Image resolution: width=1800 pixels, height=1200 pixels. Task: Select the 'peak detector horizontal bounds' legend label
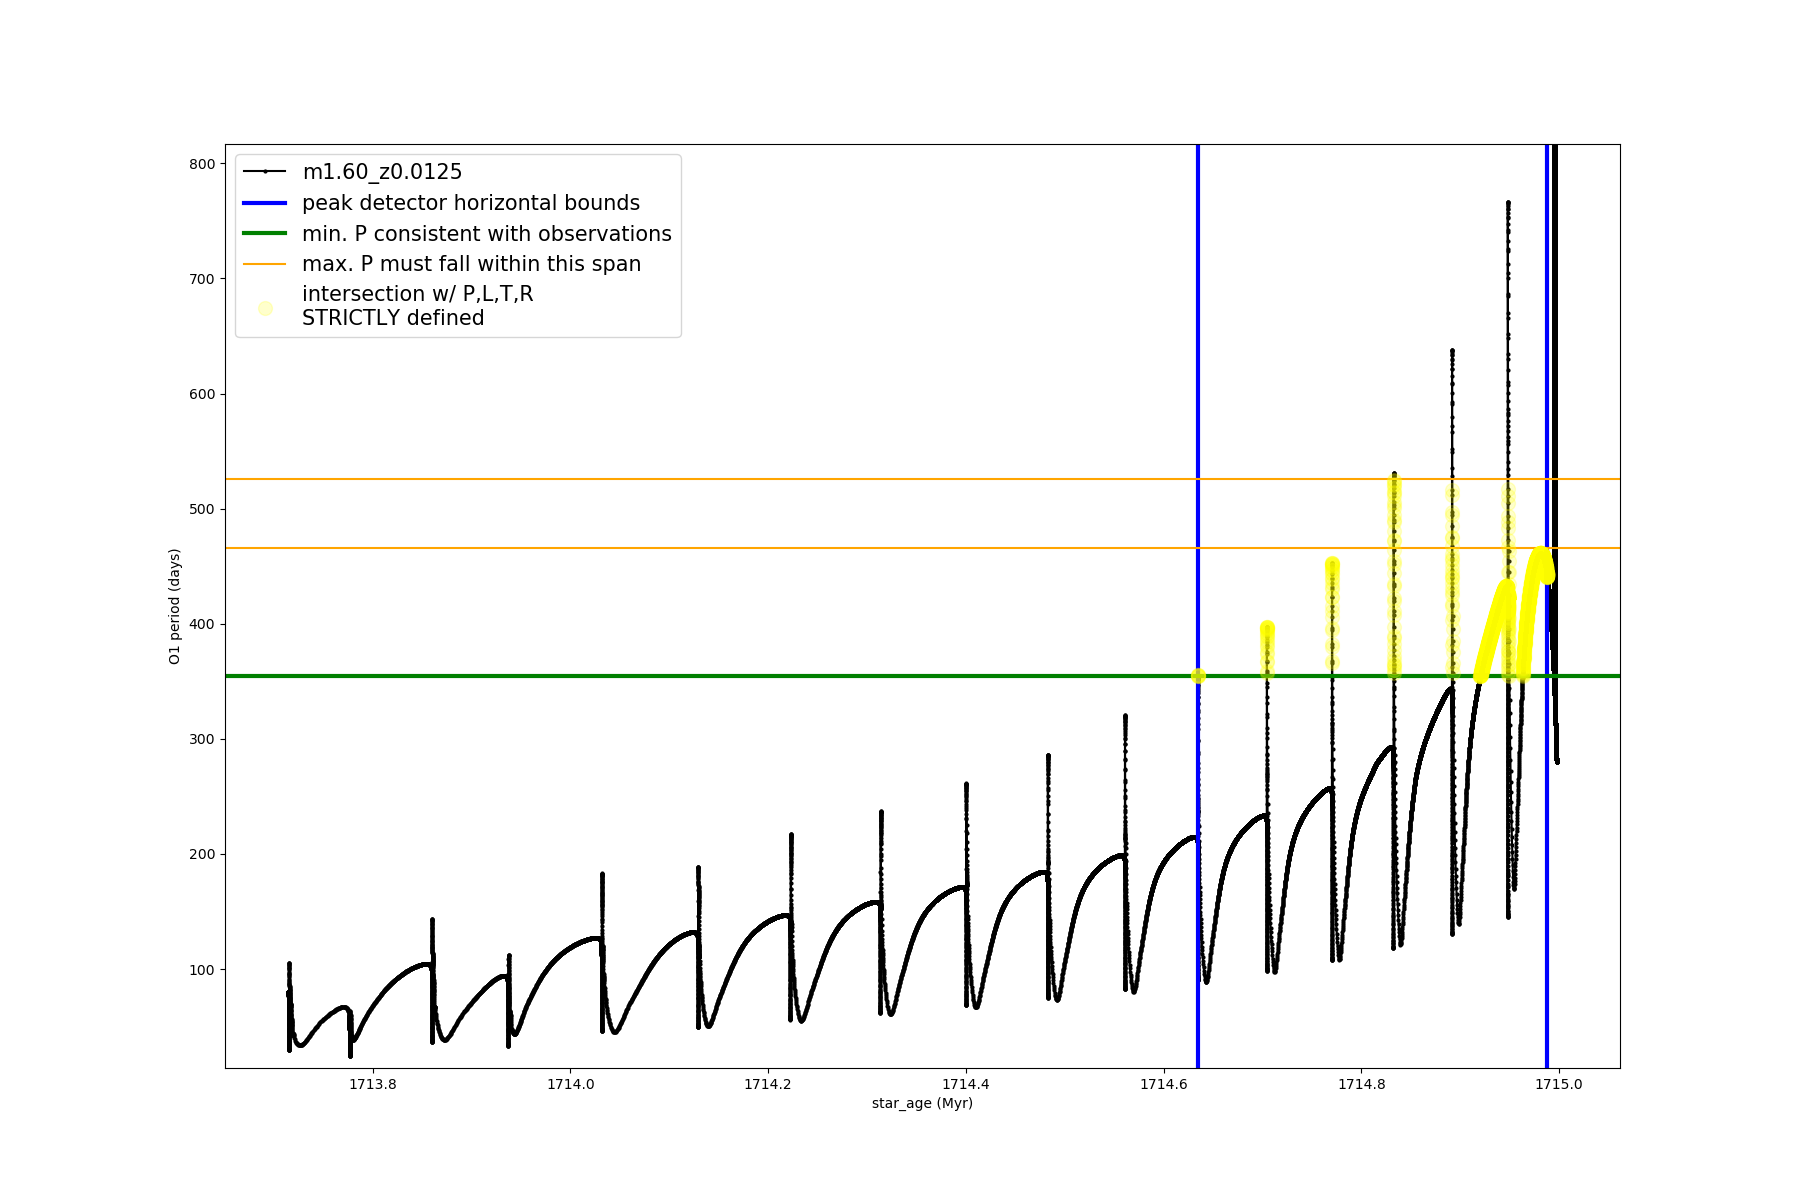click(x=470, y=203)
